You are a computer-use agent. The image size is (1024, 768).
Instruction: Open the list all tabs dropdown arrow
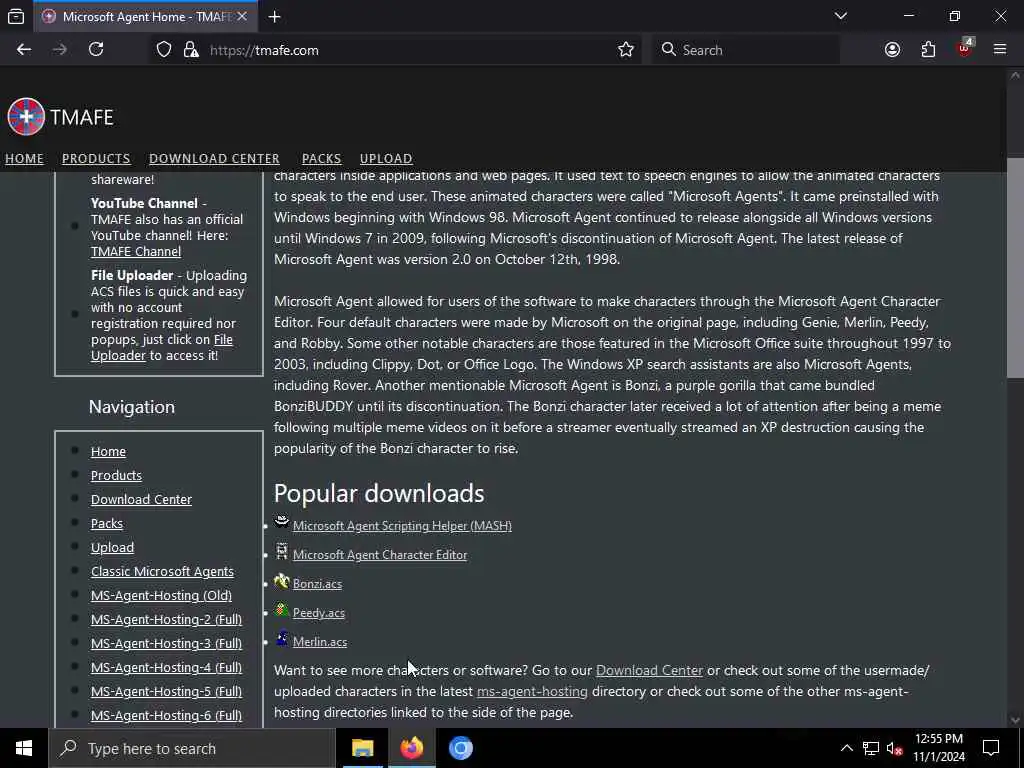point(840,16)
